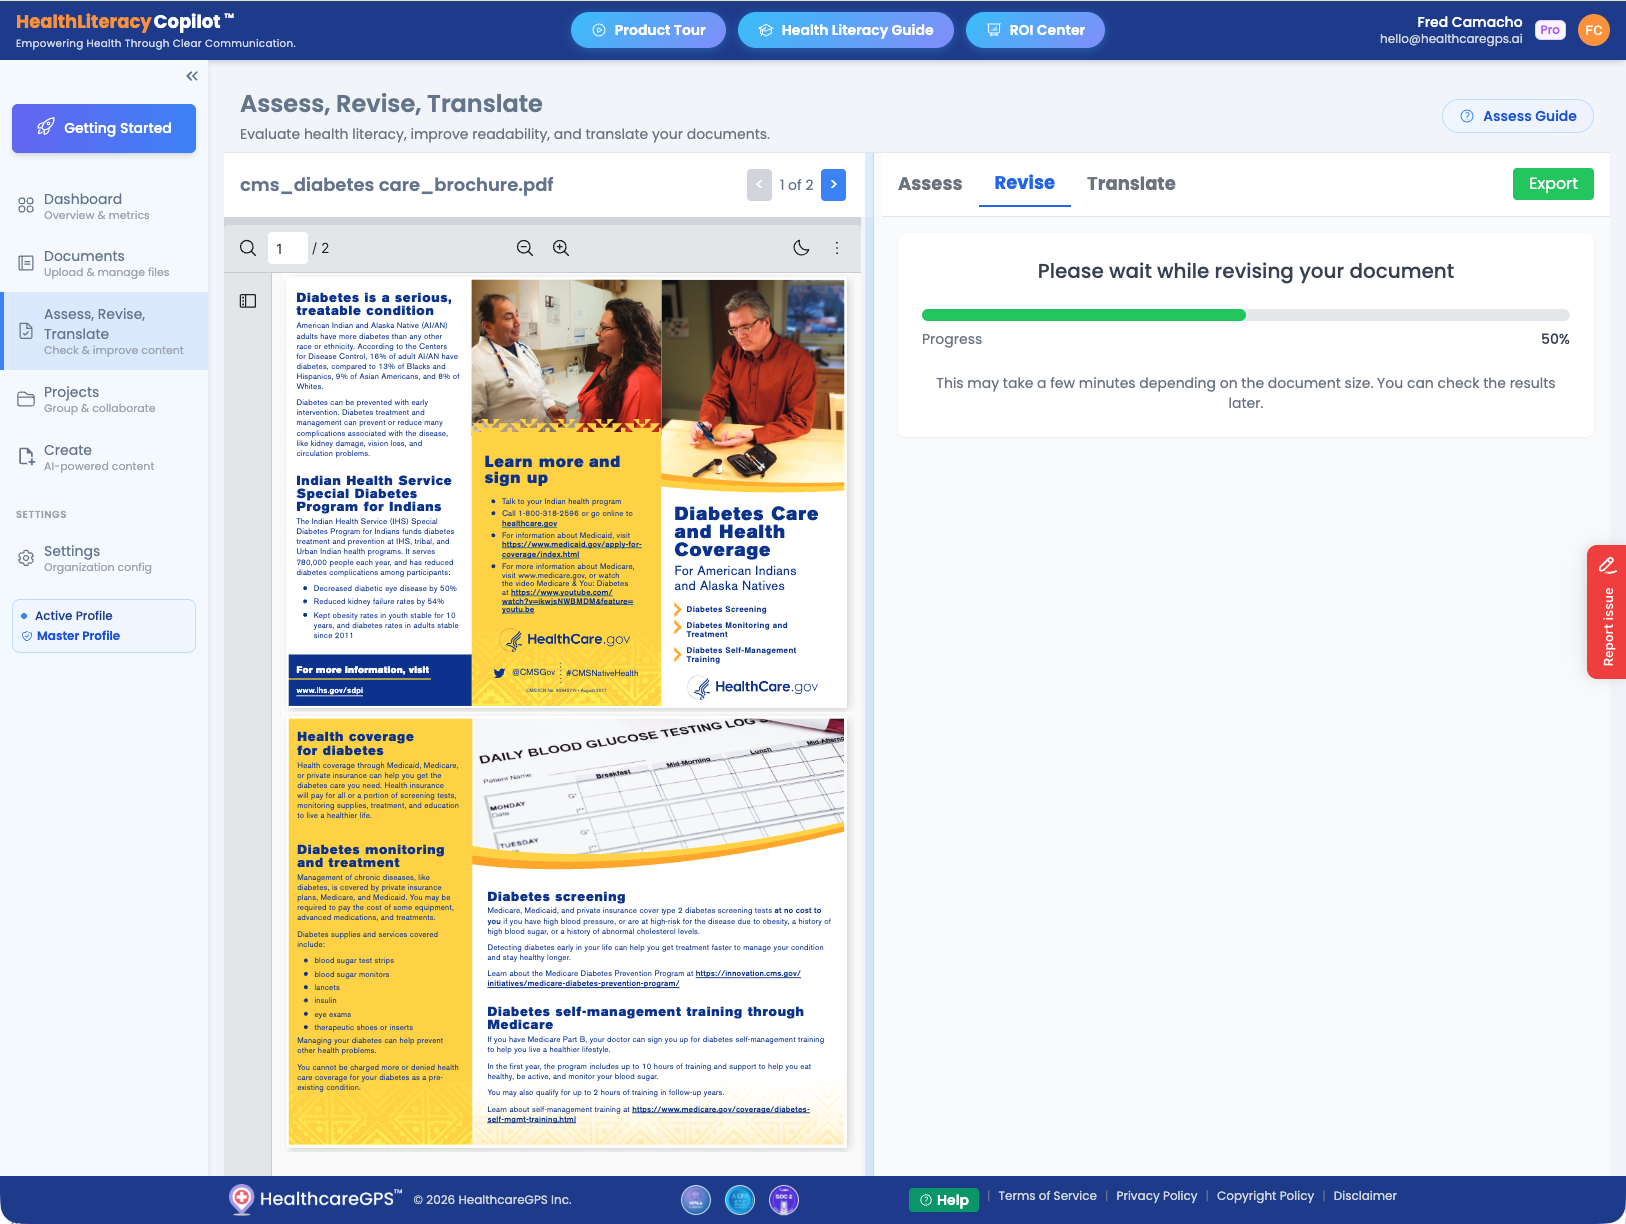Open the PDF viewer more options menu
Image resolution: width=1626 pixels, height=1224 pixels.
pyautogui.click(x=837, y=247)
